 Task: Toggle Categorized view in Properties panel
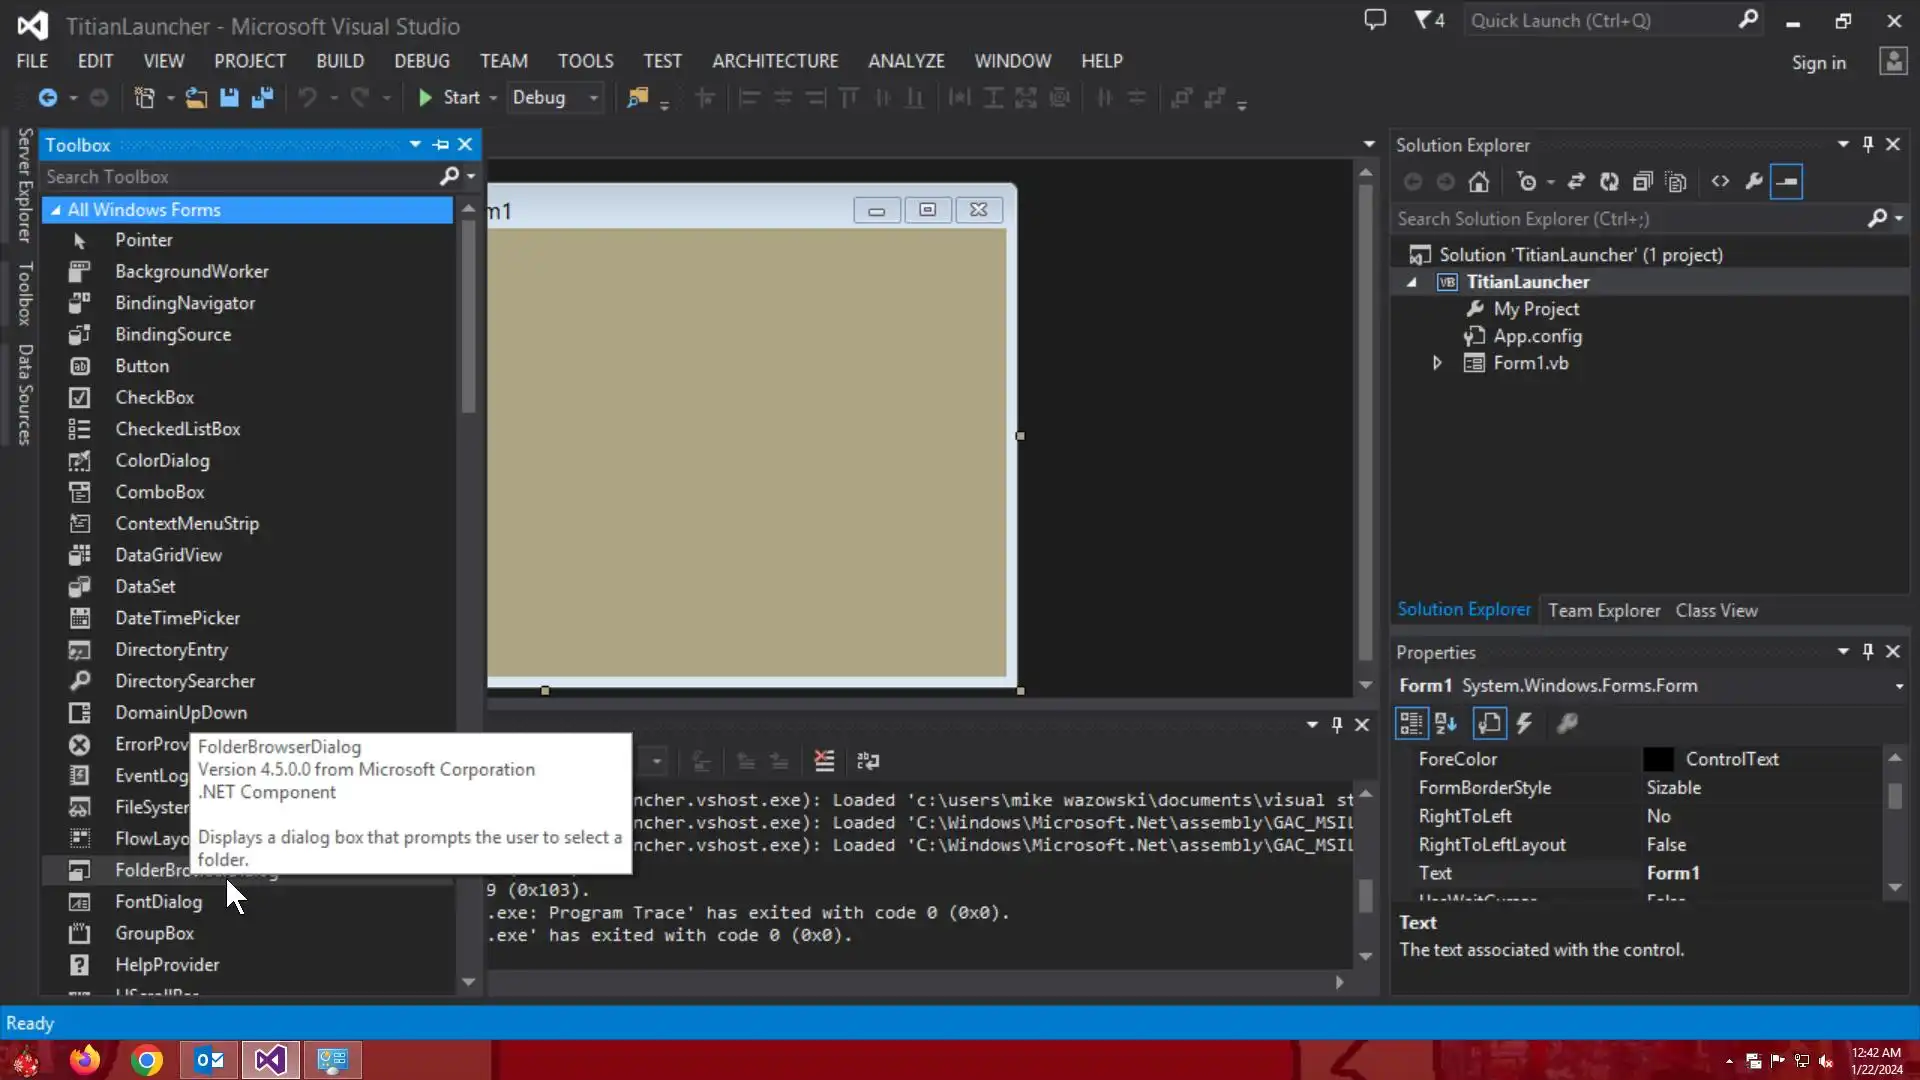(1411, 723)
